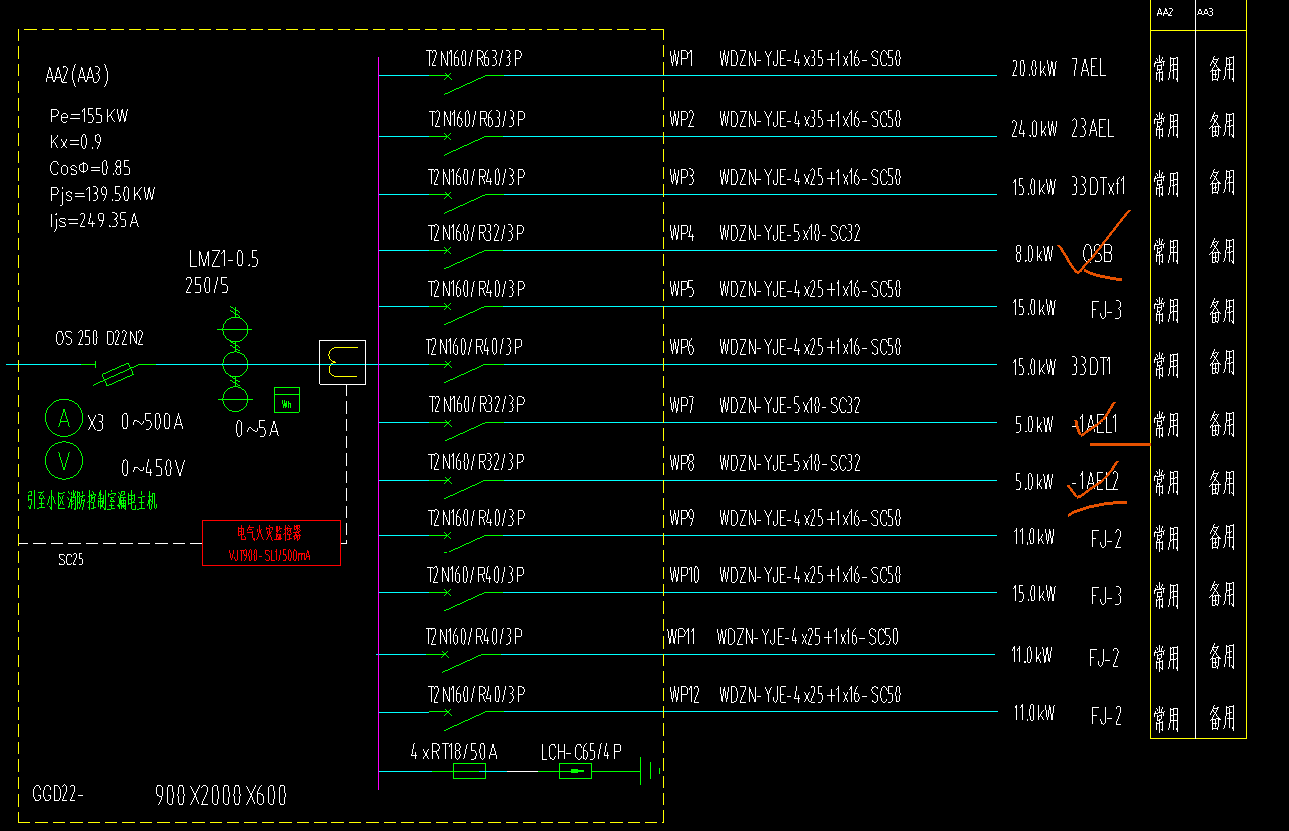
Task: Select the CosΦ=0.85 parameter text
Action: pyautogui.click(x=90, y=168)
